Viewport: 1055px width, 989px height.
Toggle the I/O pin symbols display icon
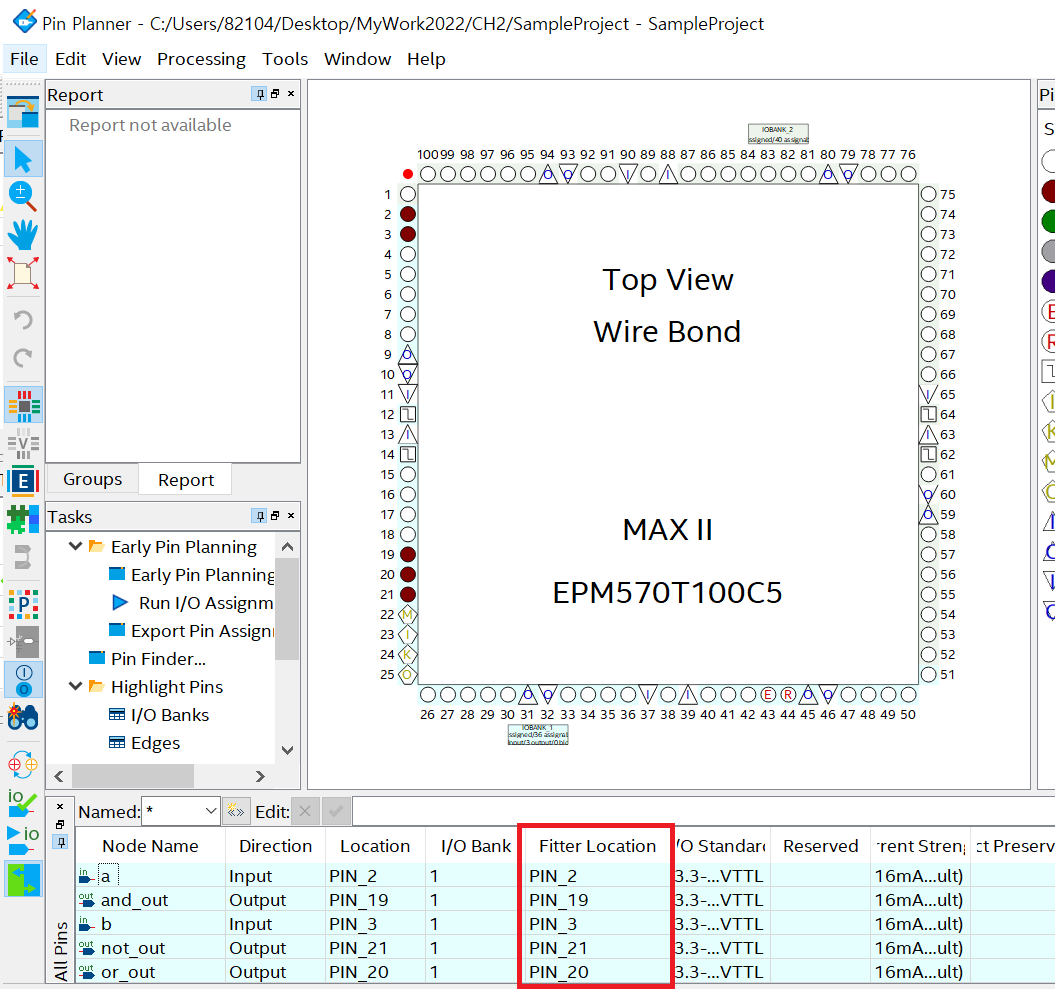[x=24, y=680]
